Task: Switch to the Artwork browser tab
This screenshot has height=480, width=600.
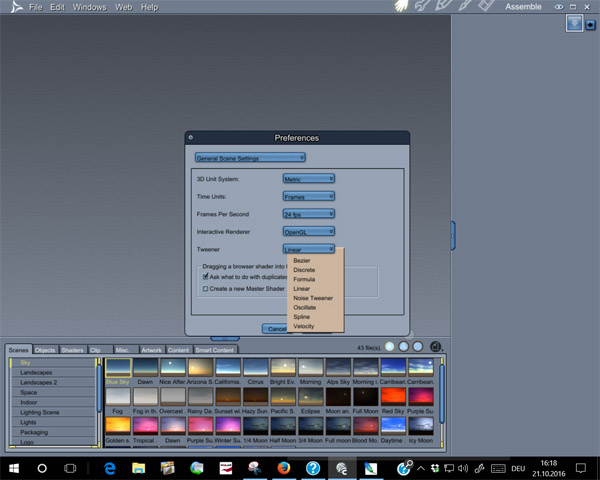Action: tap(152, 349)
